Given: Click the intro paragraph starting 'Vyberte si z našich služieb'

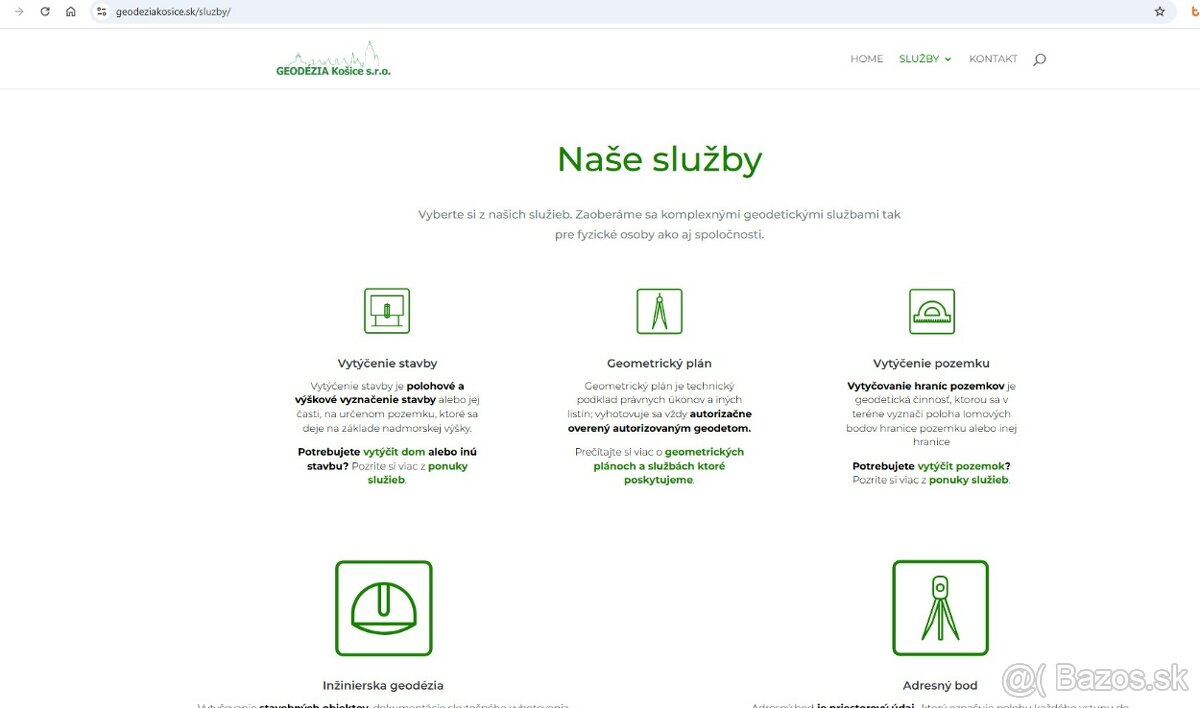Looking at the screenshot, I should pos(660,224).
